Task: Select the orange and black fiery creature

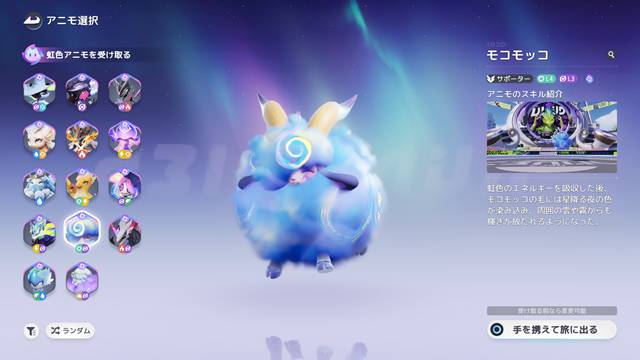Action: click(x=82, y=140)
